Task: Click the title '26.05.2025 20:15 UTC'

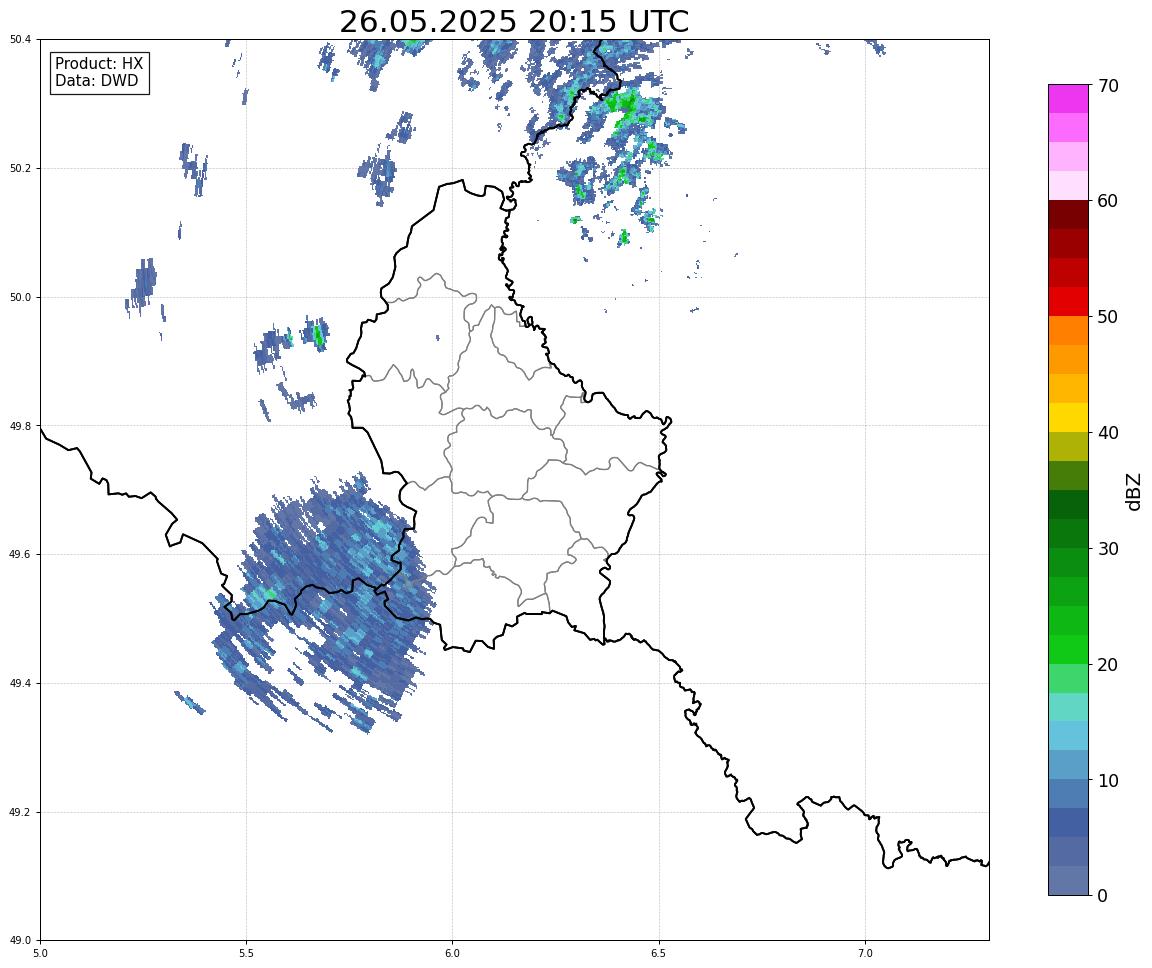Action: [514, 21]
